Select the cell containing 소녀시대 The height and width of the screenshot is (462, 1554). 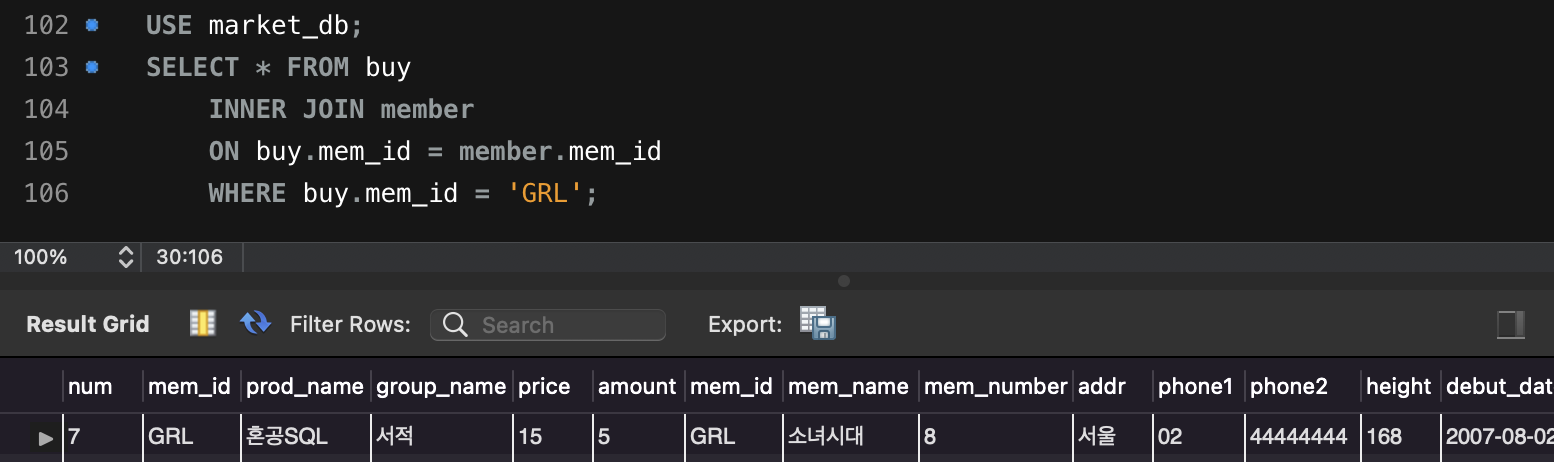coord(851,437)
